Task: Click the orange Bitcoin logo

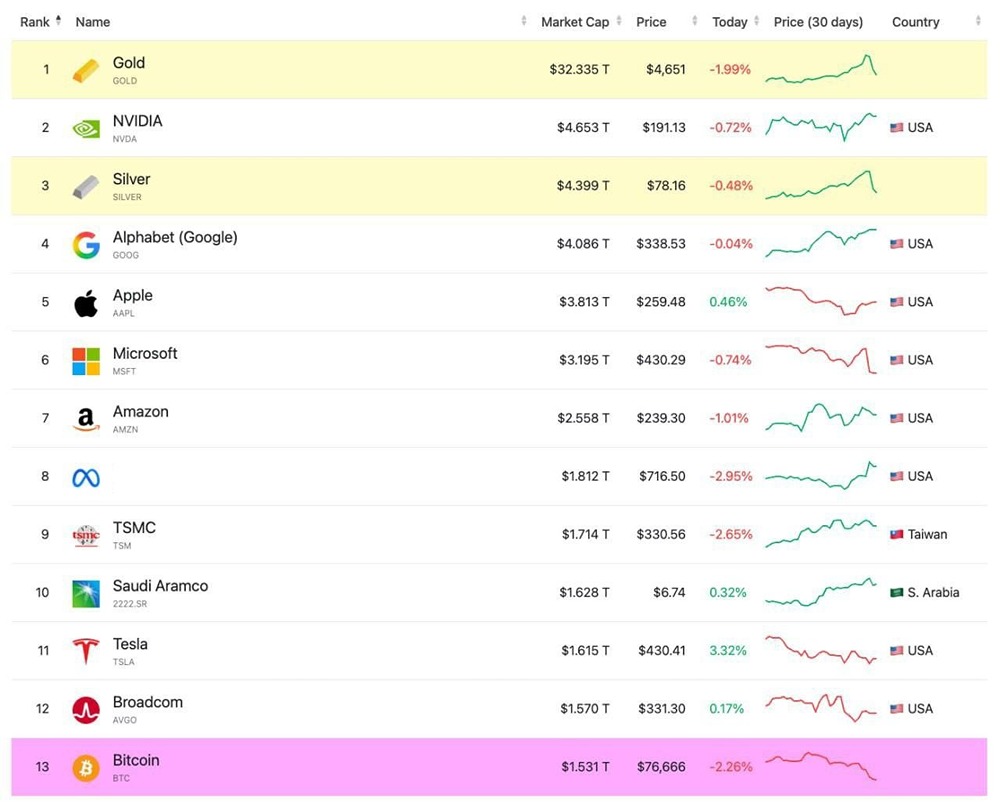Action: (86, 767)
